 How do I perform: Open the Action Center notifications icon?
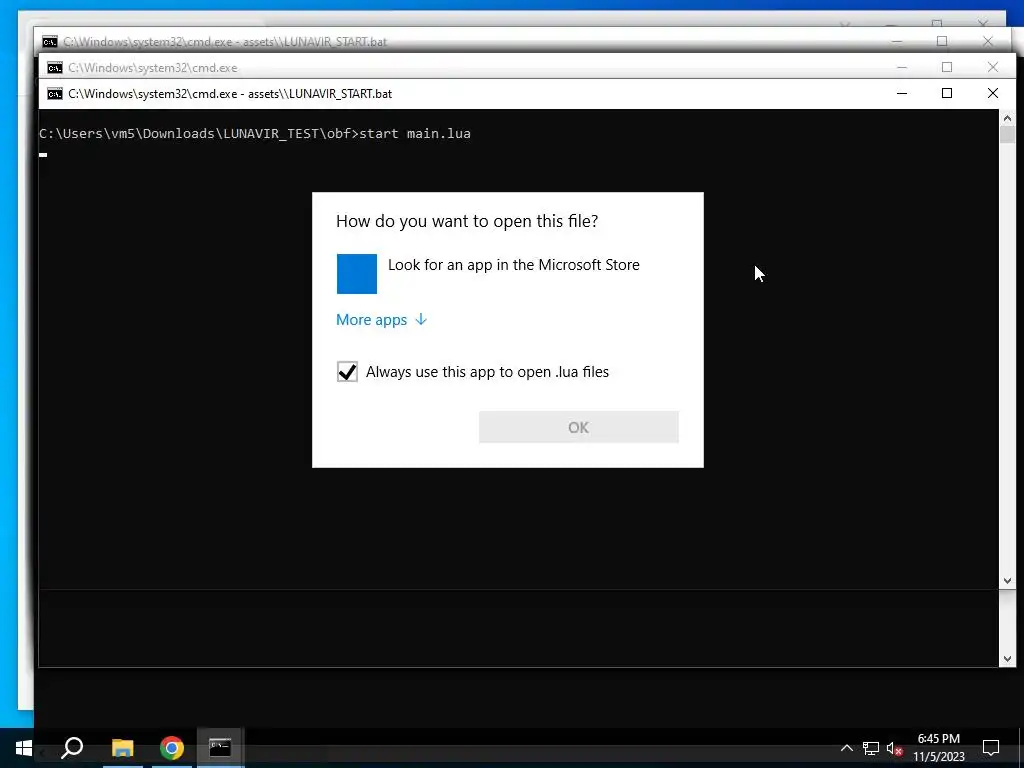click(x=991, y=748)
